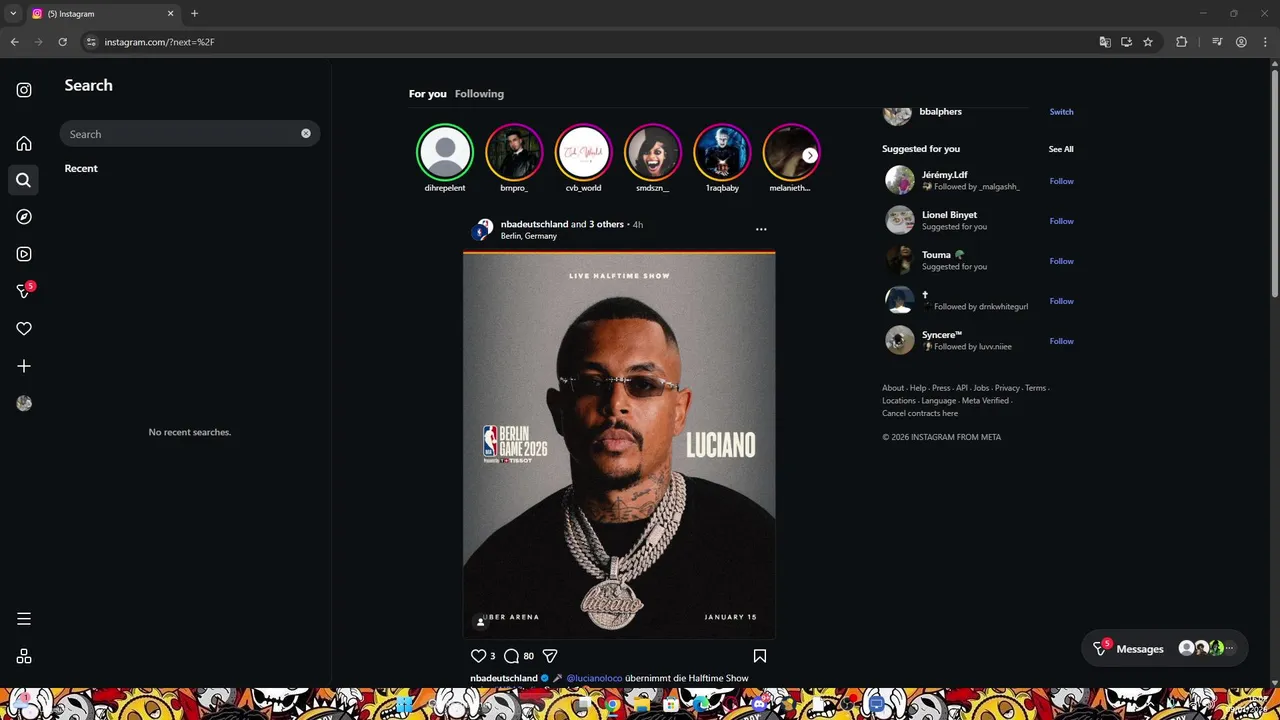Open nbadeutschland post author avatar

(482, 230)
